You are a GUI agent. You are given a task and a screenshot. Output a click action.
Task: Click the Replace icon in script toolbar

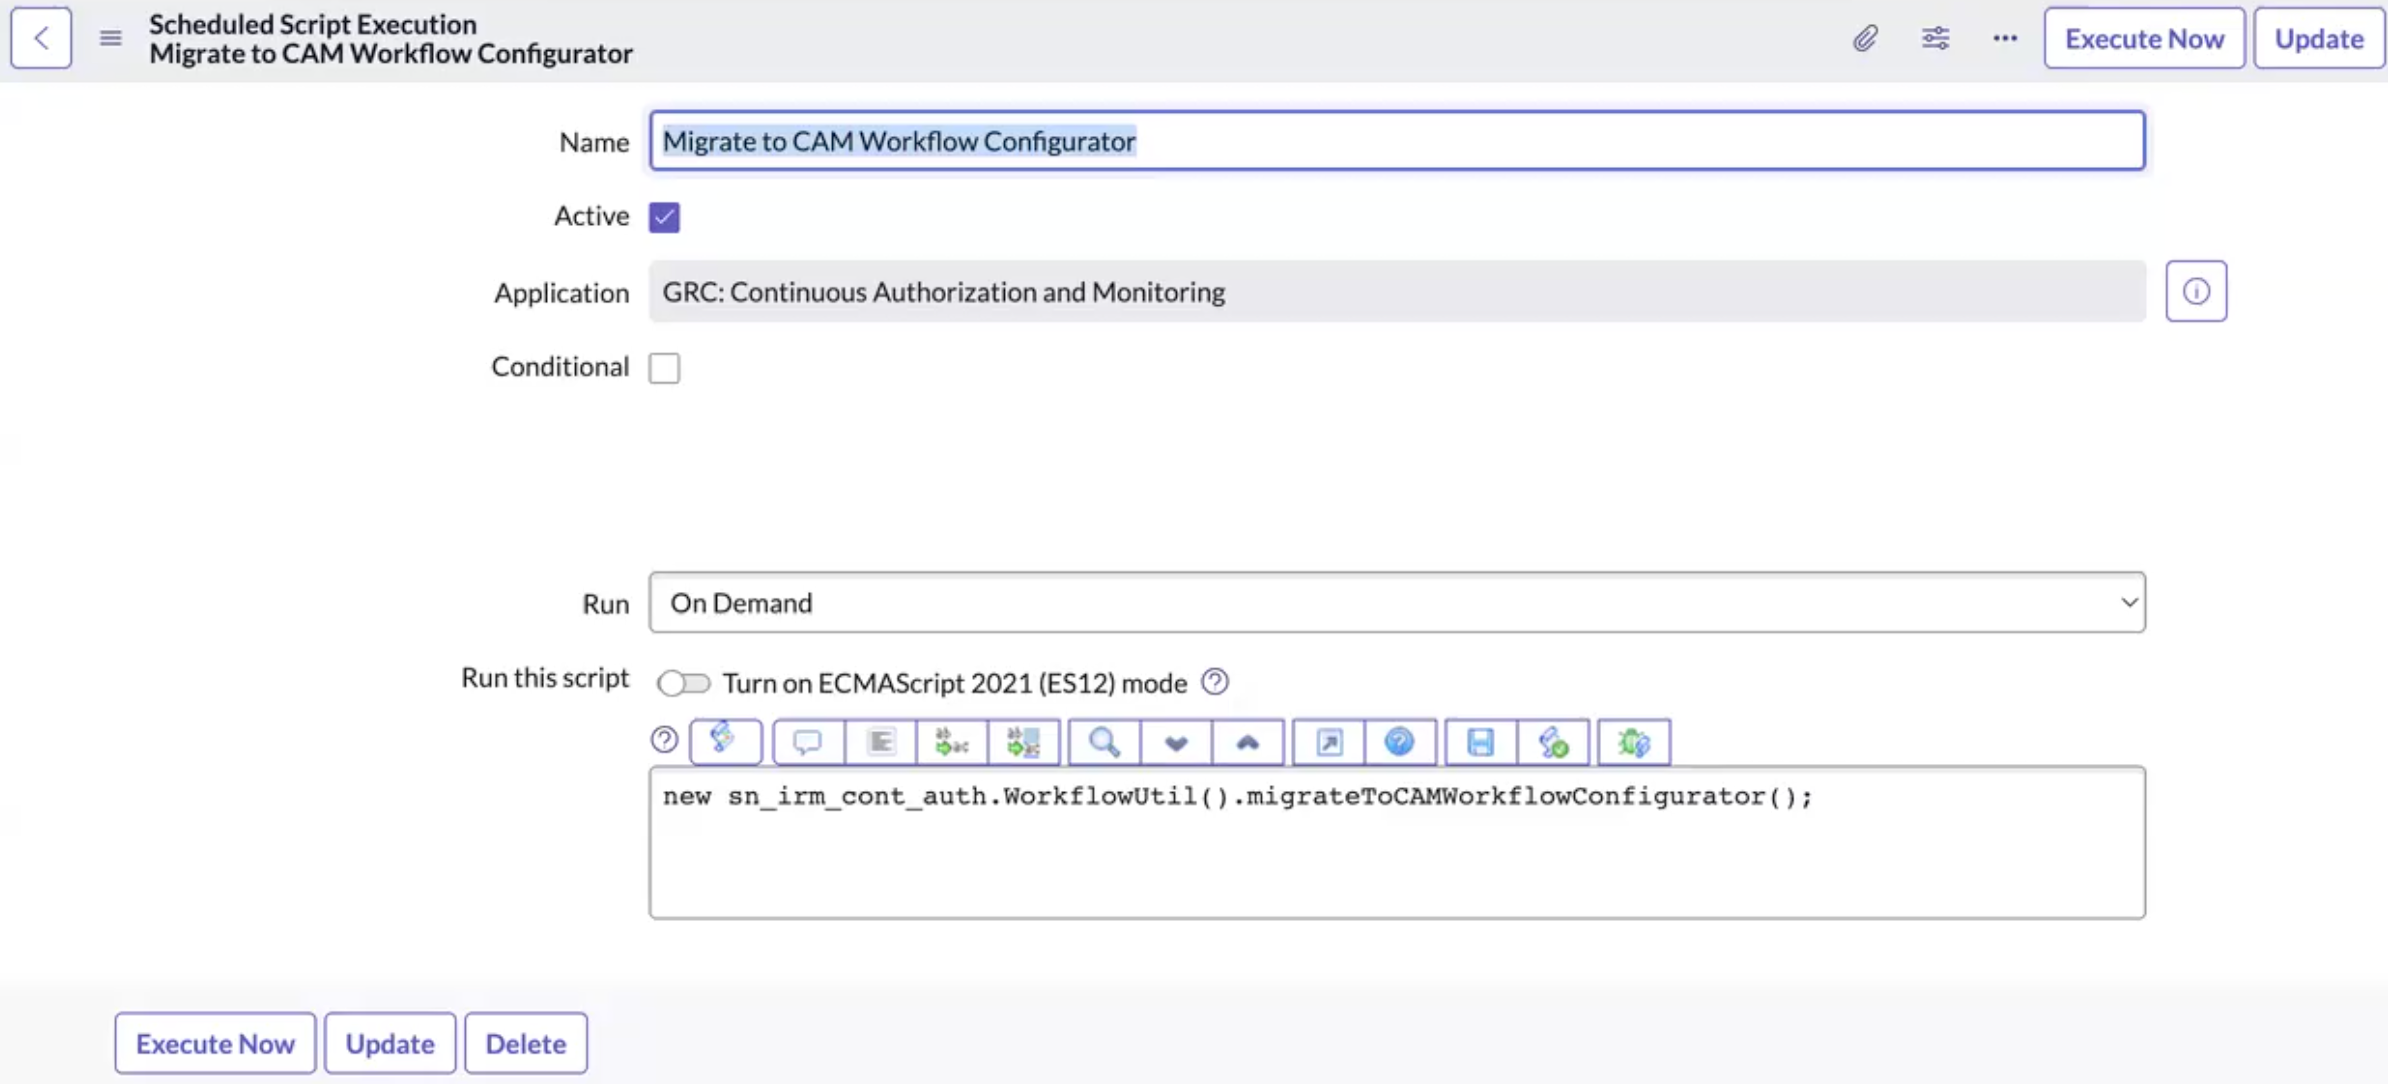[x=952, y=742]
